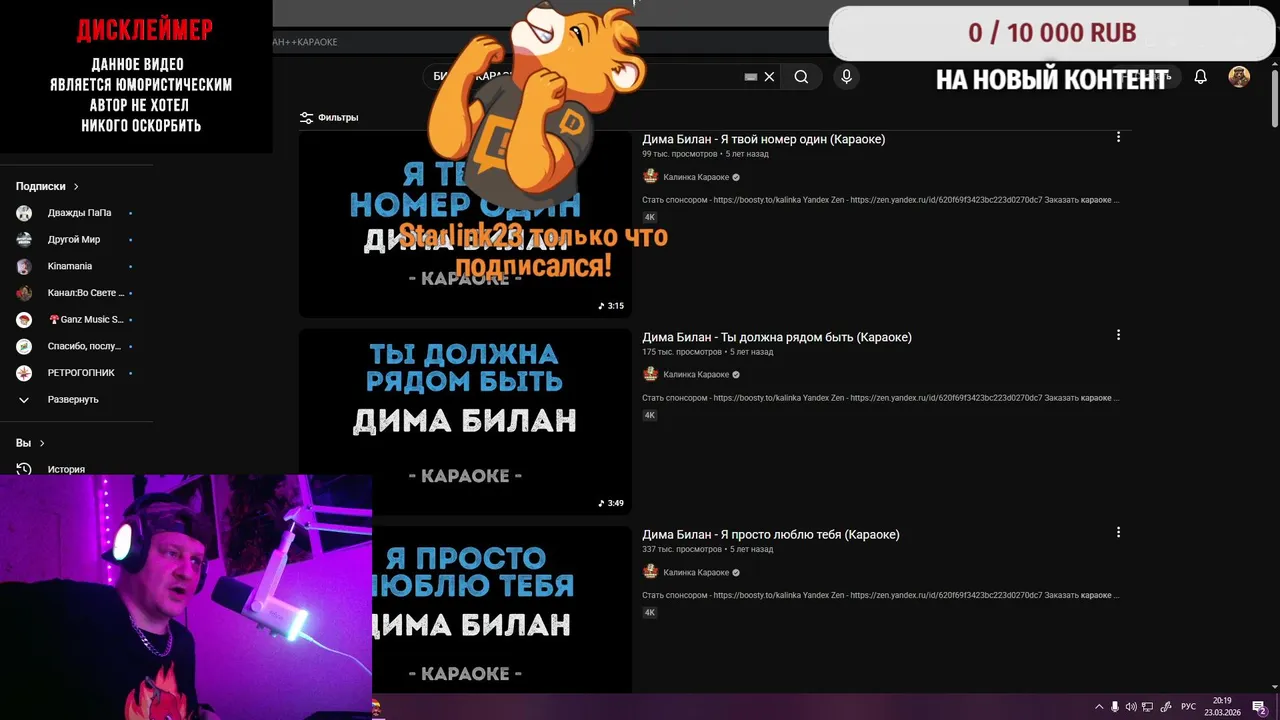The height and width of the screenshot is (720, 1280).
Task: Open YouTube notifications bell
Action: pyautogui.click(x=1201, y=77)
